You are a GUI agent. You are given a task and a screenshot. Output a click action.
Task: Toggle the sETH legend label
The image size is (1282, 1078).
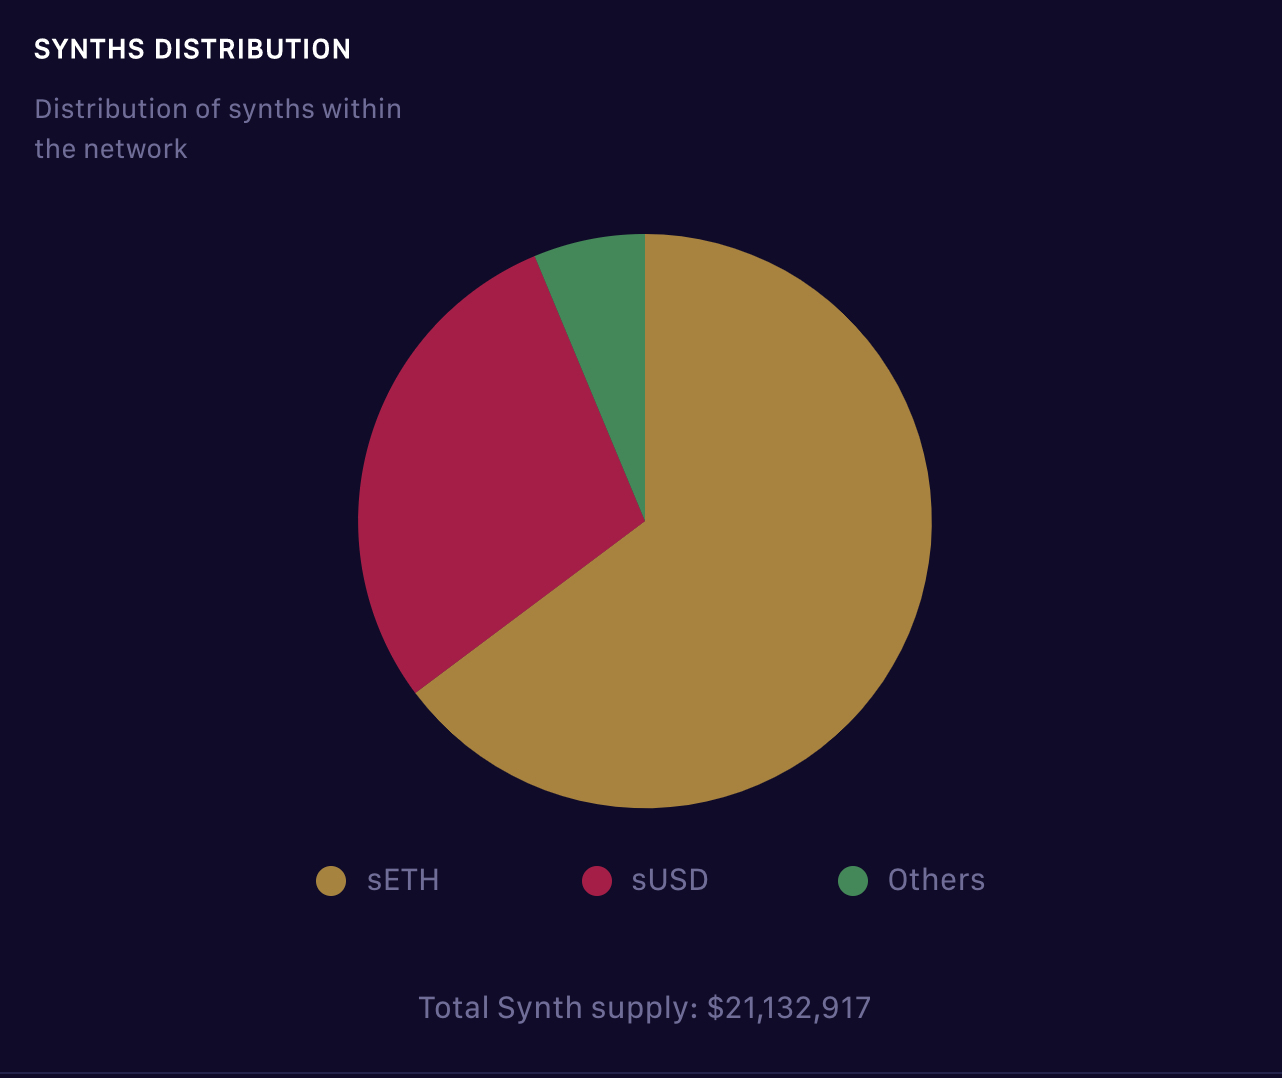pos(403,880)
